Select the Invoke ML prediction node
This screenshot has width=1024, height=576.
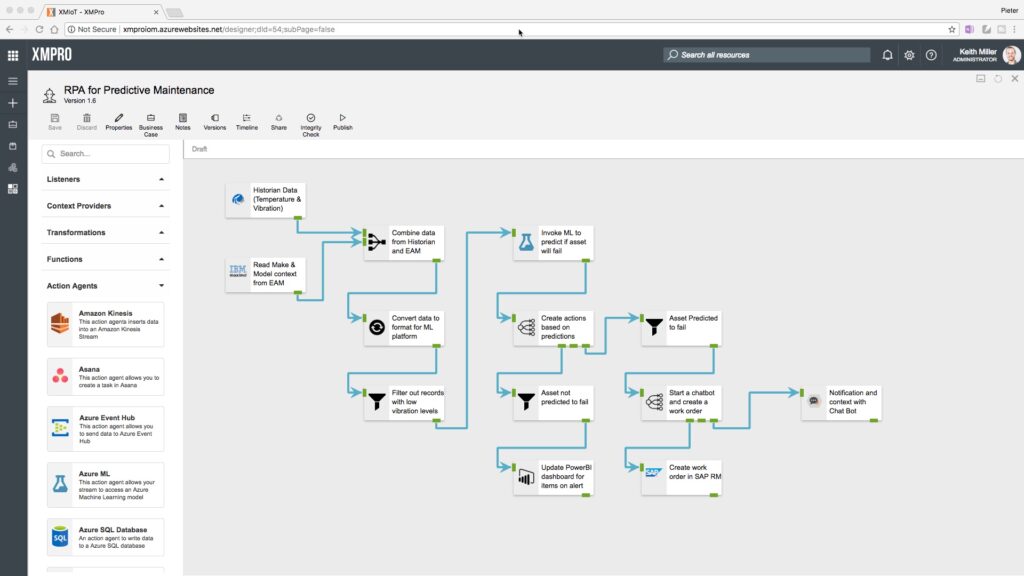(x=554, y=242)
